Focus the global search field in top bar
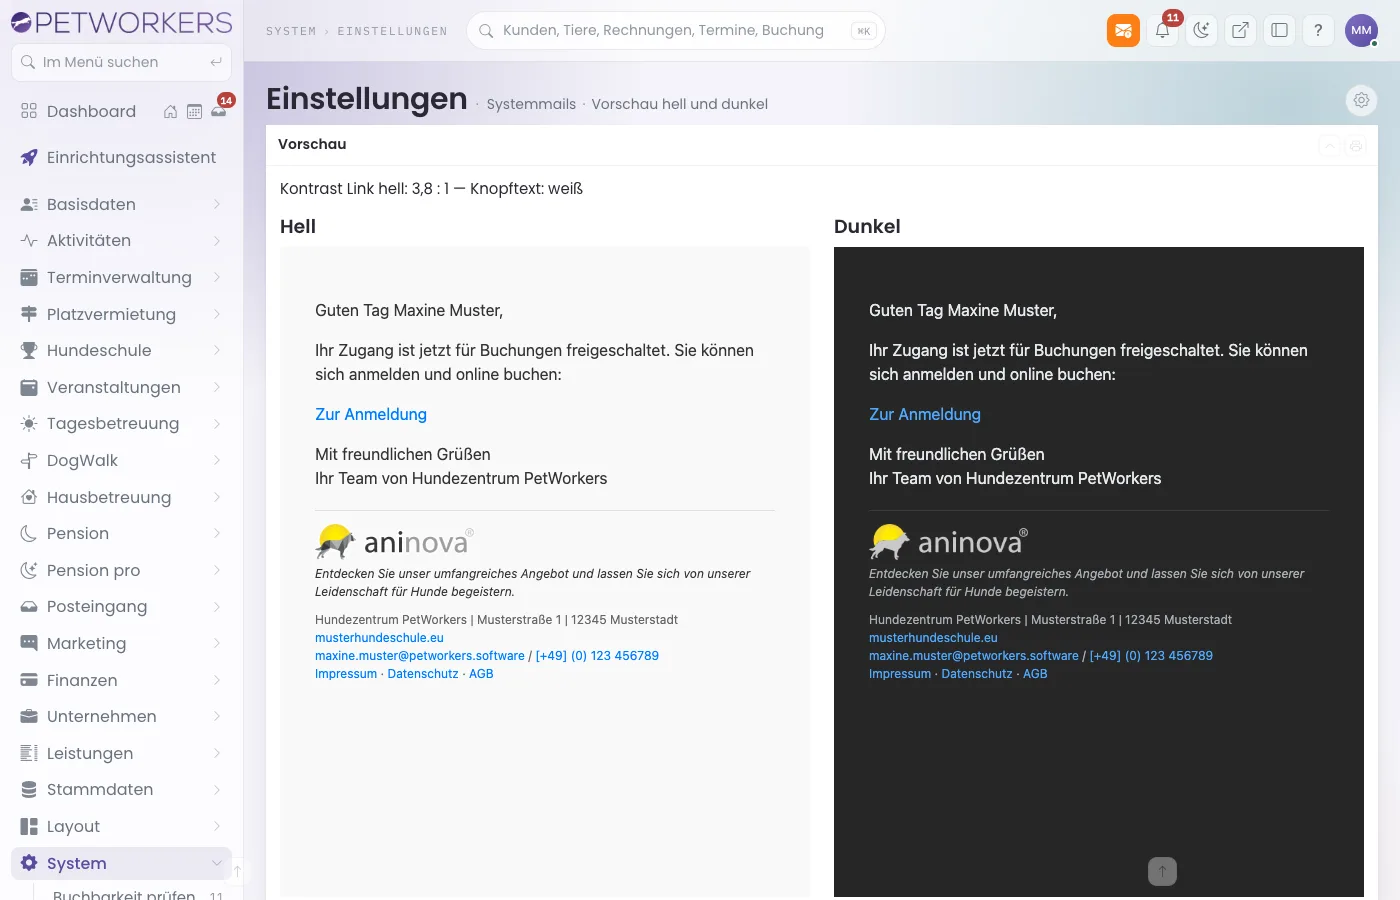The height and width of the screenshot is (900, 1400). pos(675,30)
